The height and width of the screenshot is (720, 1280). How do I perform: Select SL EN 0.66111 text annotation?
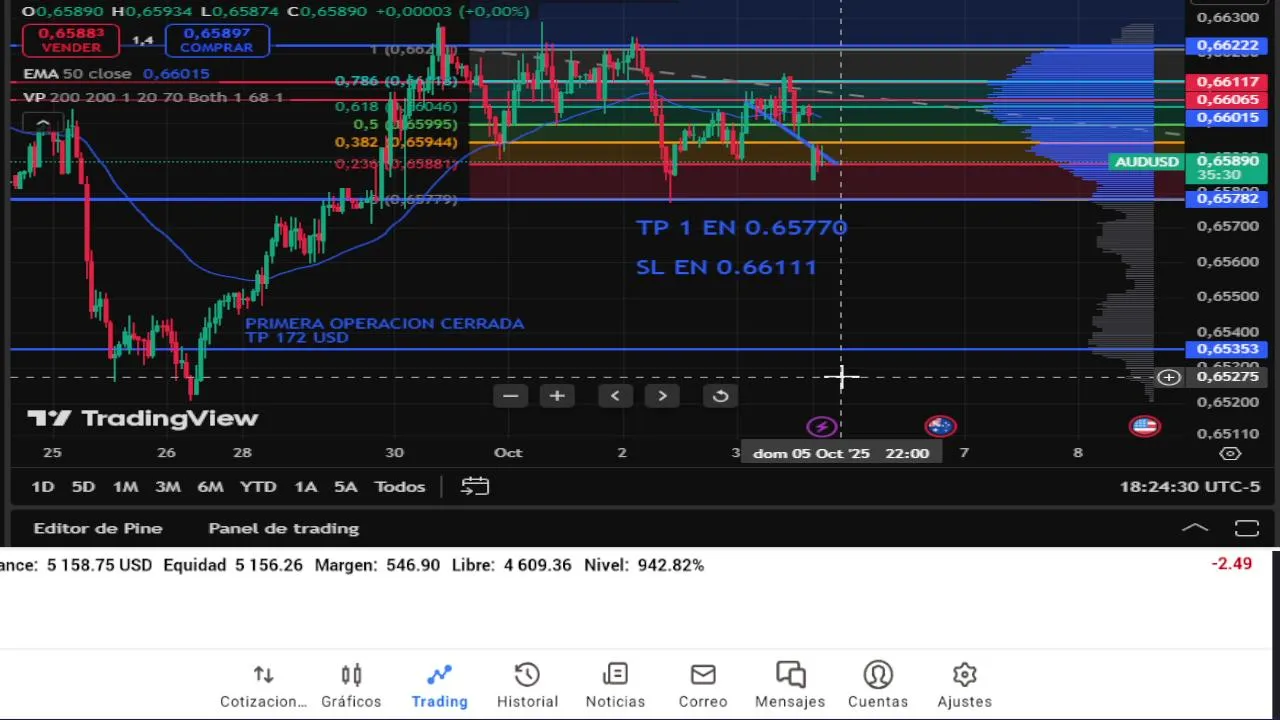[726, 267]
